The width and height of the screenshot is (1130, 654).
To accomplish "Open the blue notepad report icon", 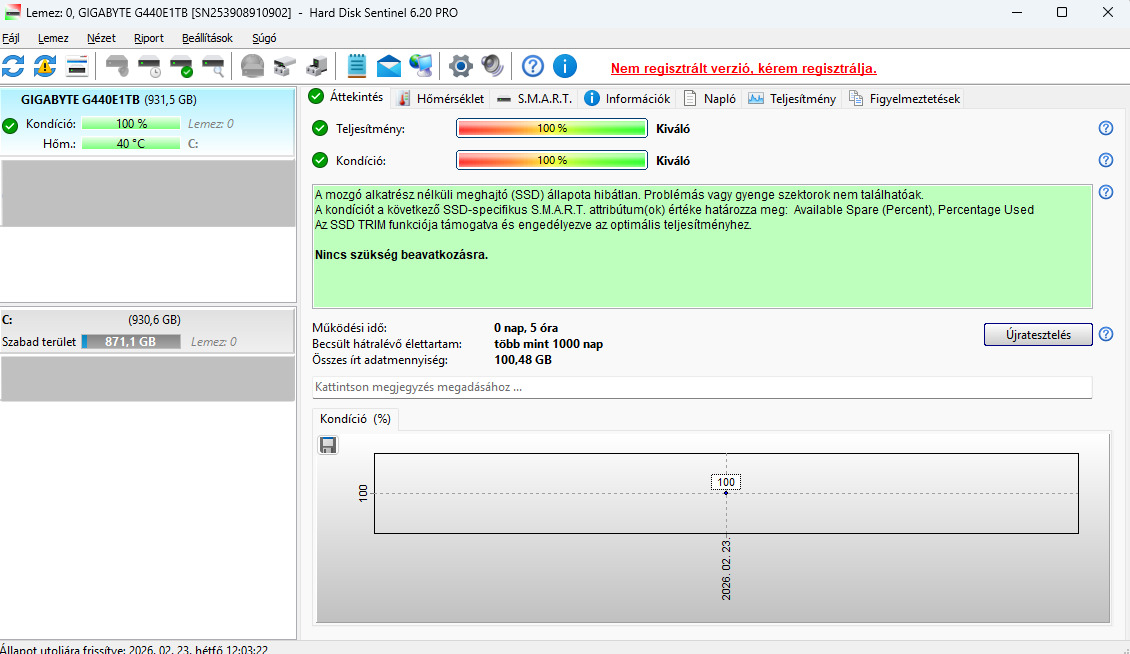I will pyautogui.click(x=357, y=66).
